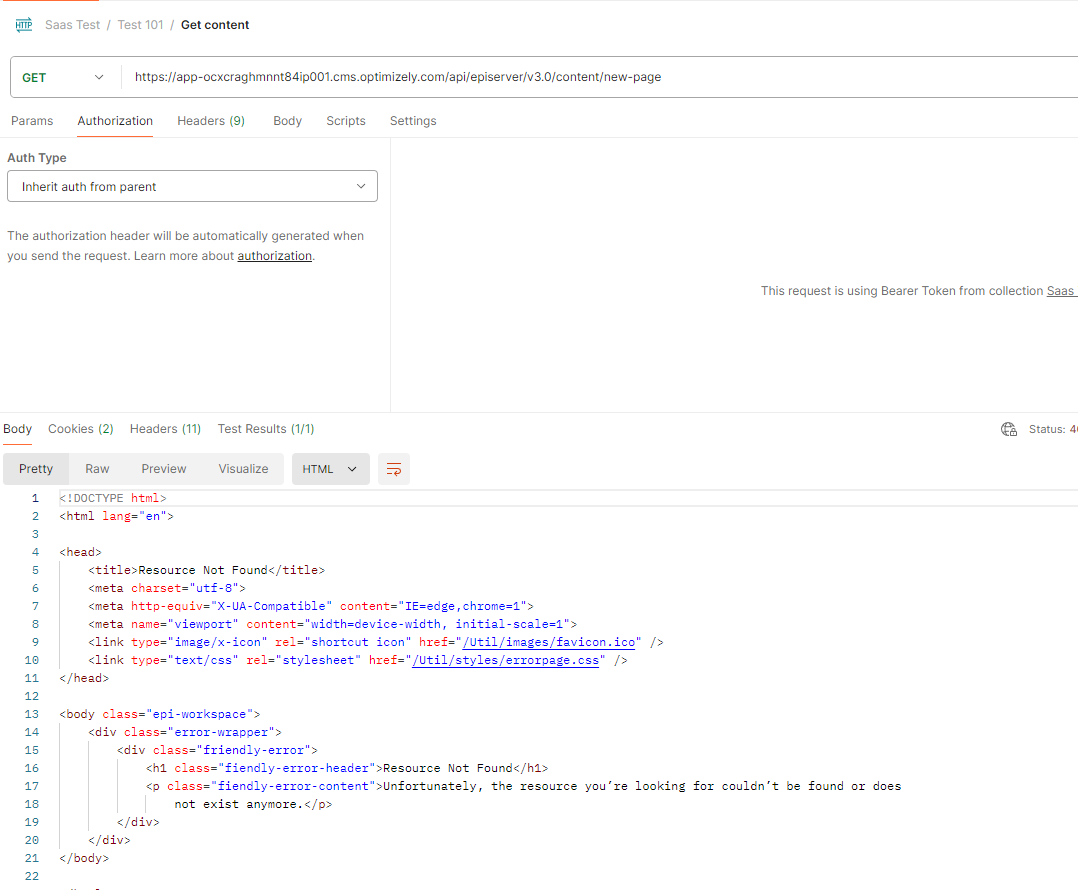This screenshot has height=890, width=1078.
Task: Click the request URL input field
Action: pyautogui.click(x=600, y=77)
